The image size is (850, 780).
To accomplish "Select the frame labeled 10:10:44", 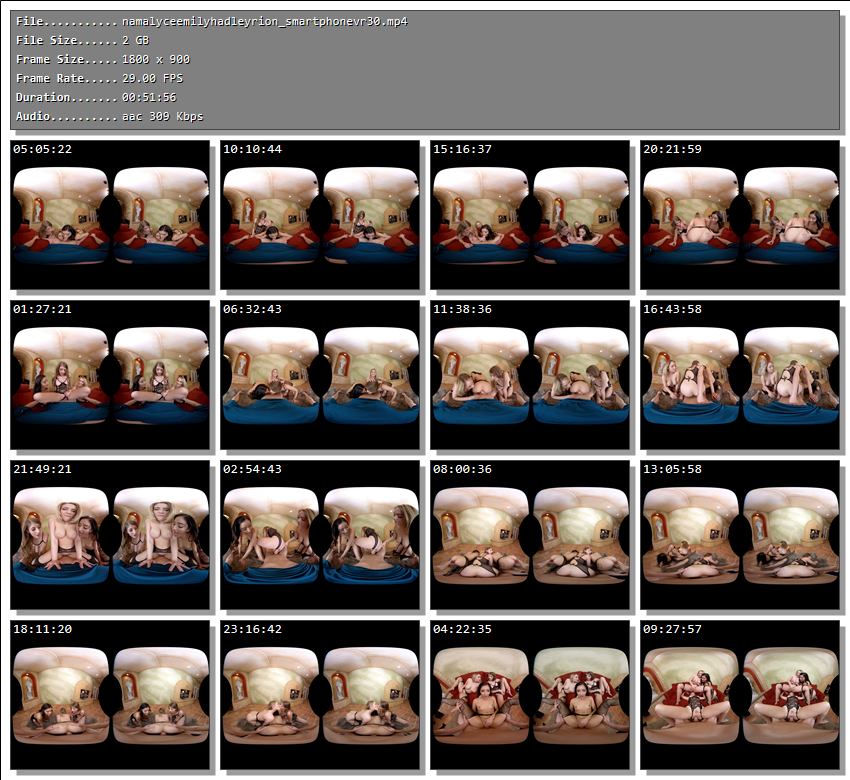I will pos(320,215).
